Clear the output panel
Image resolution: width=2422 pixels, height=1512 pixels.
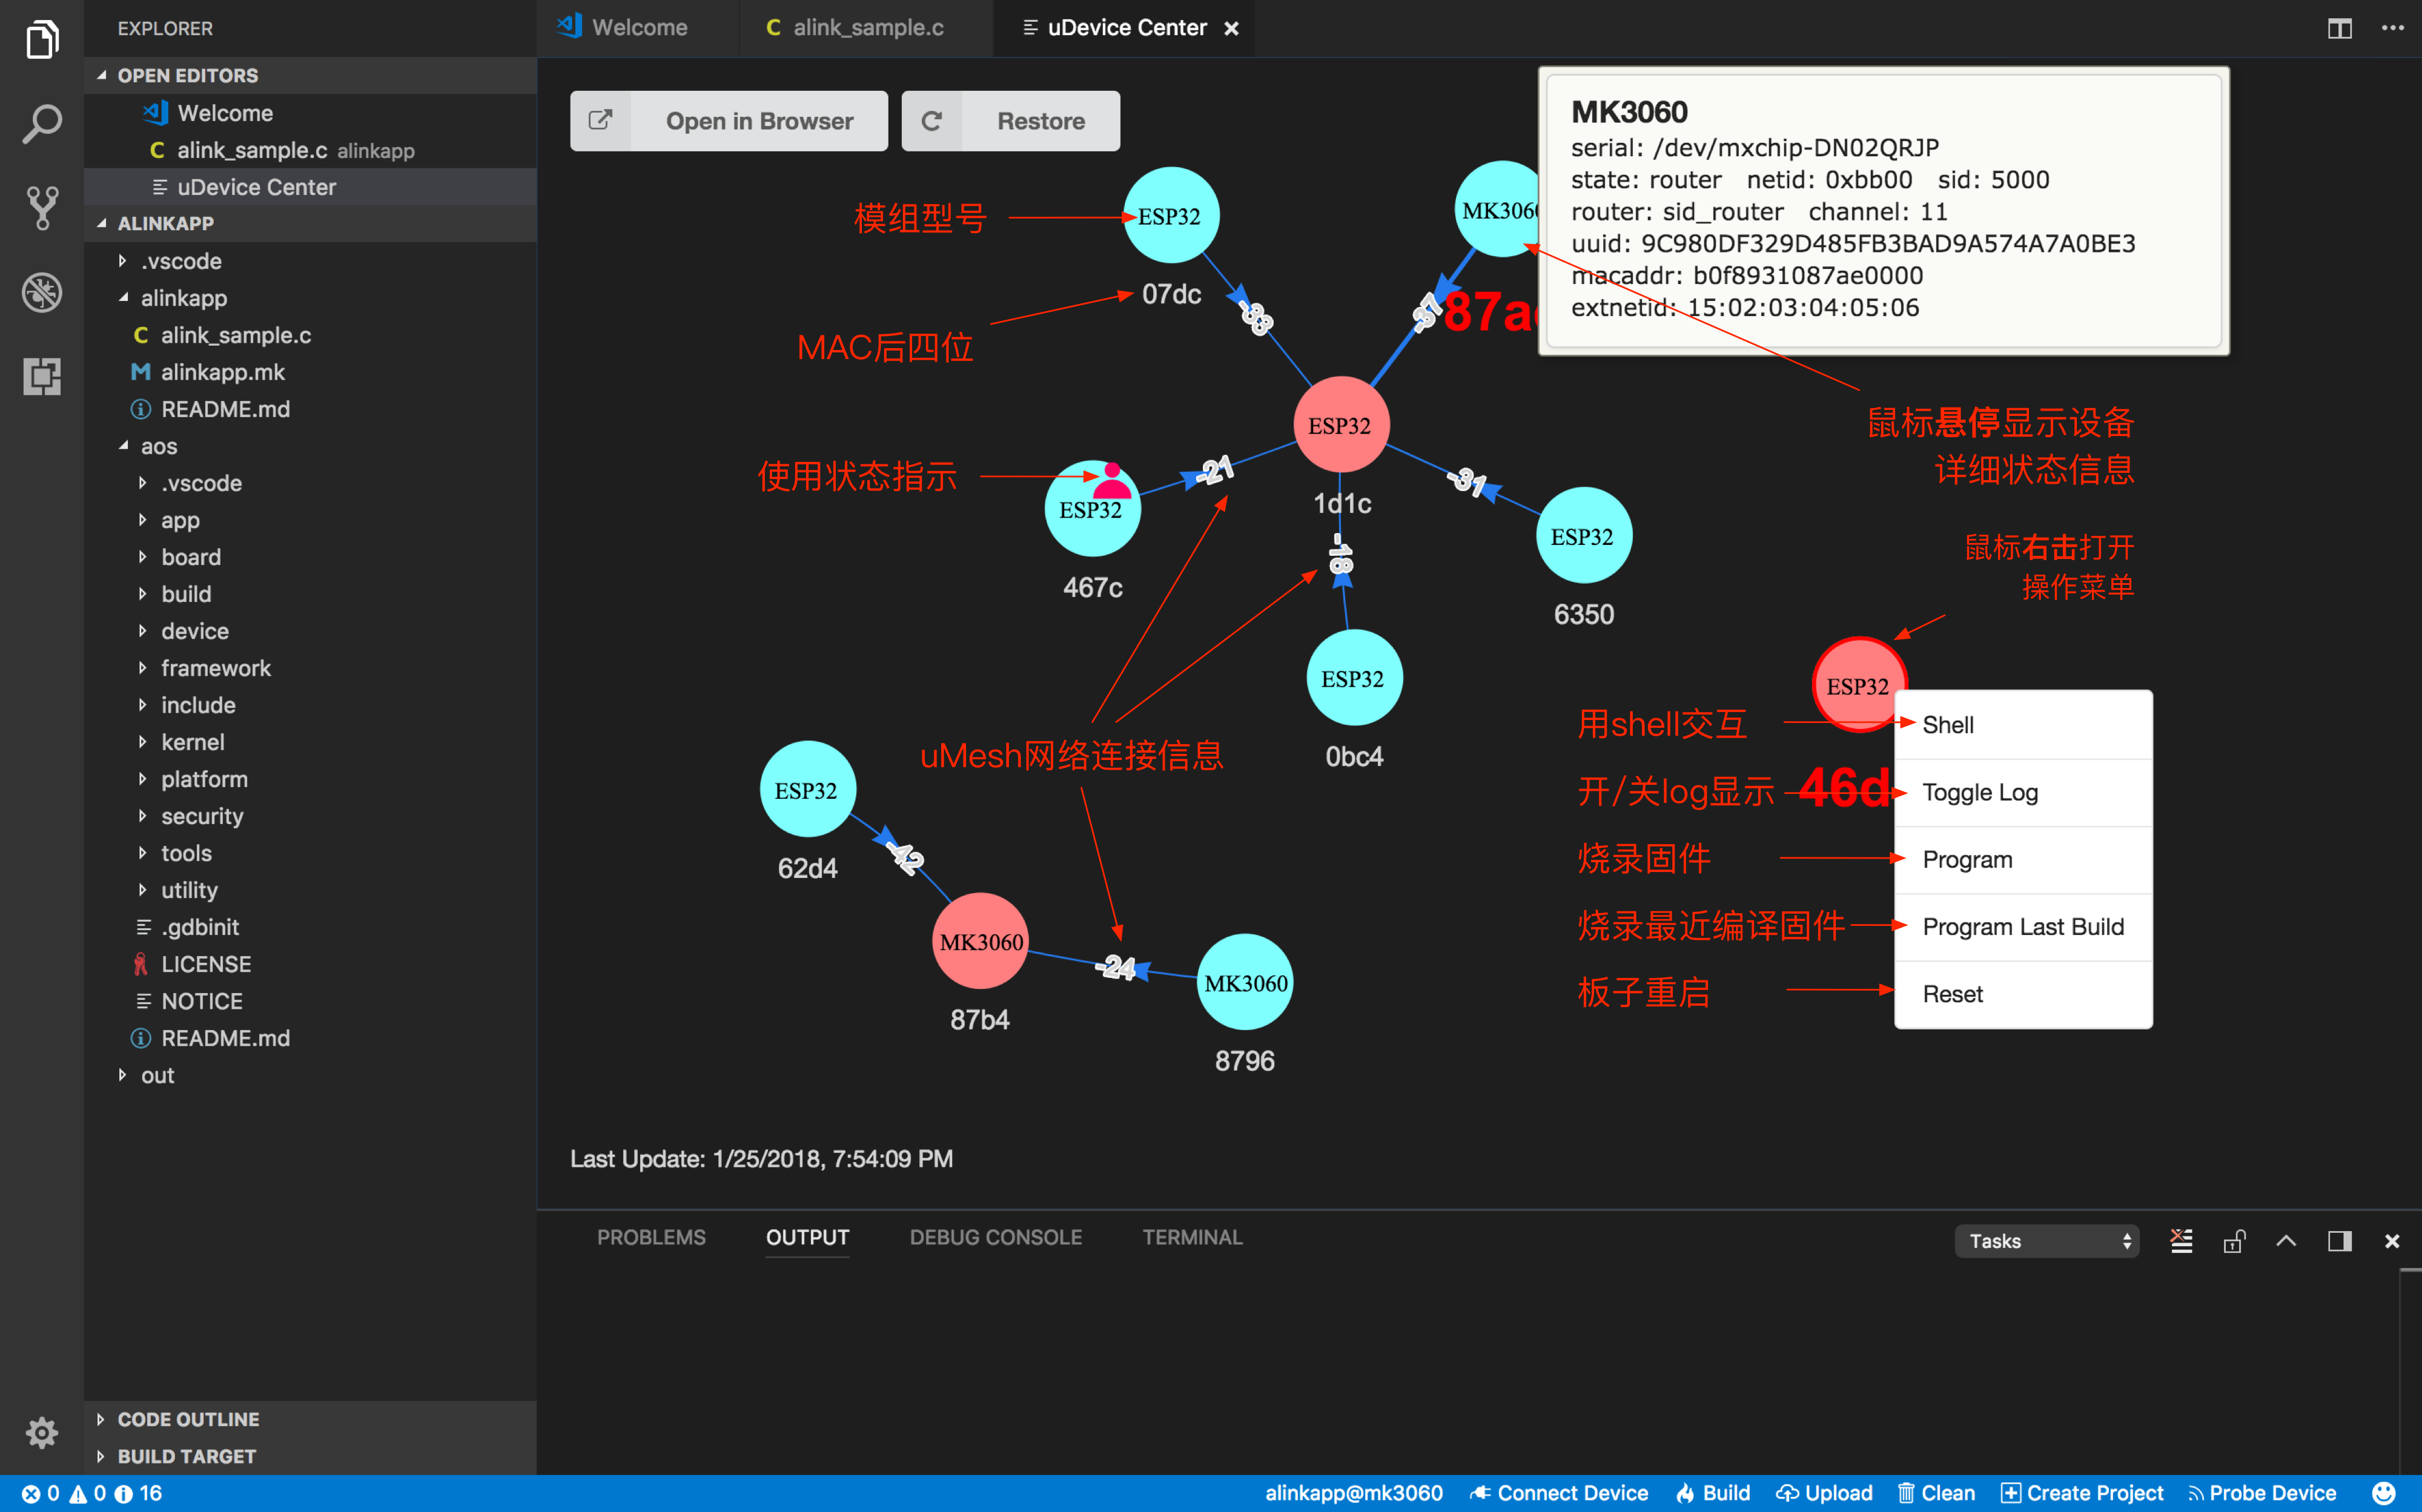point(2181,1241)
